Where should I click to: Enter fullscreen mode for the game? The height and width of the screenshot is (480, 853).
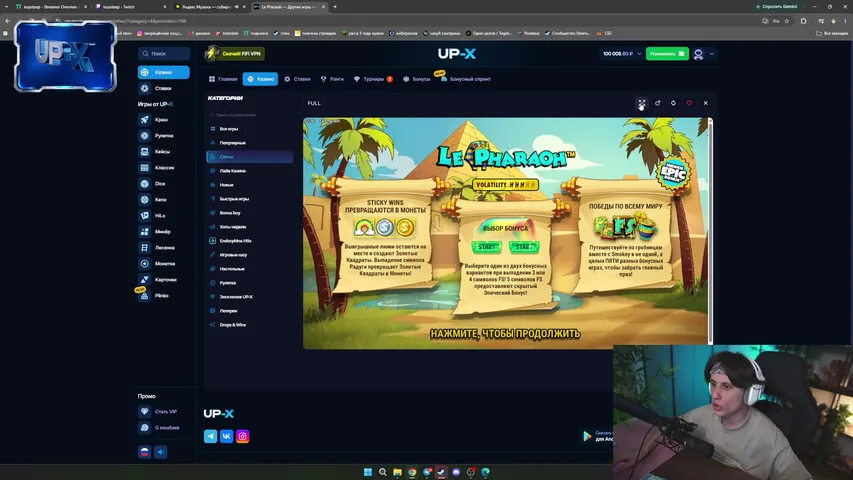click(642, 103)
